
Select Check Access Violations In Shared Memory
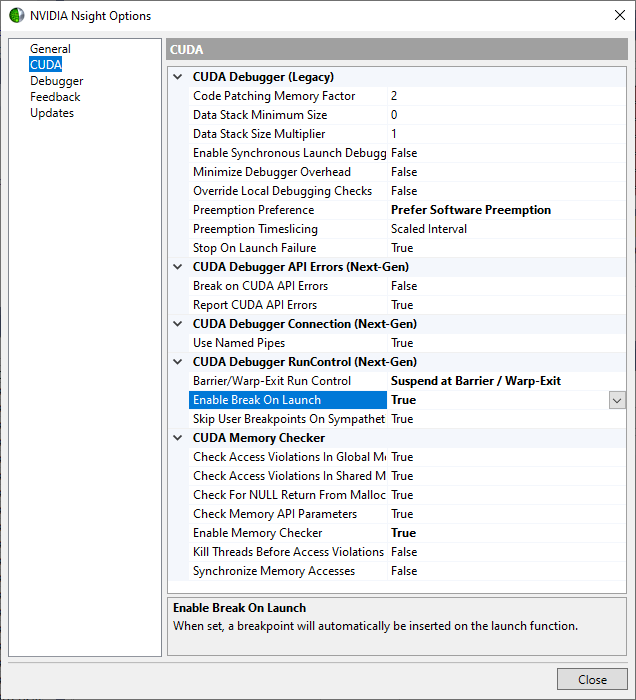click(288, 476)
